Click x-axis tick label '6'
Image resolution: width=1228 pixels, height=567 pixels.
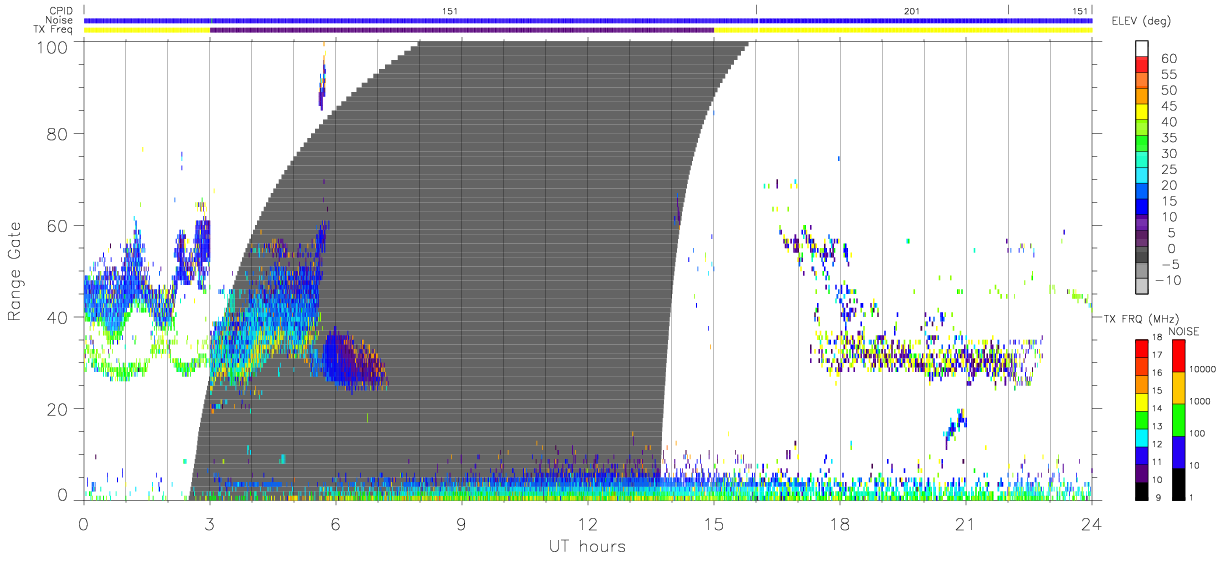336,523
